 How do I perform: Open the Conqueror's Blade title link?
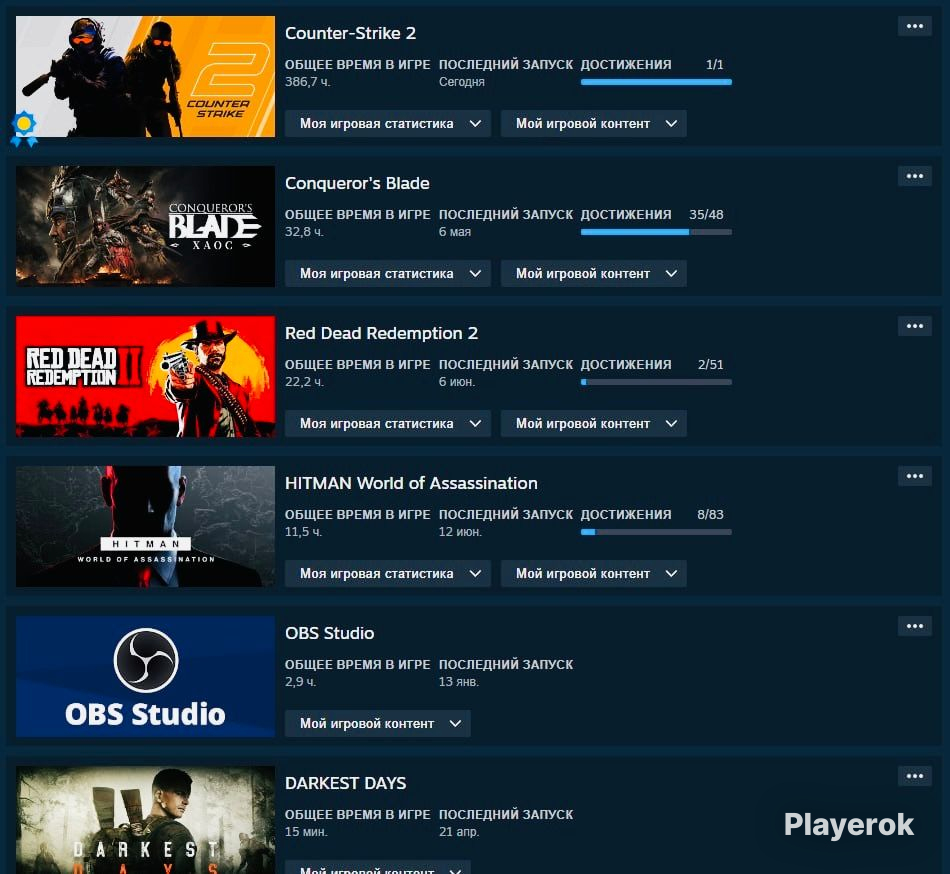[357, 184]
